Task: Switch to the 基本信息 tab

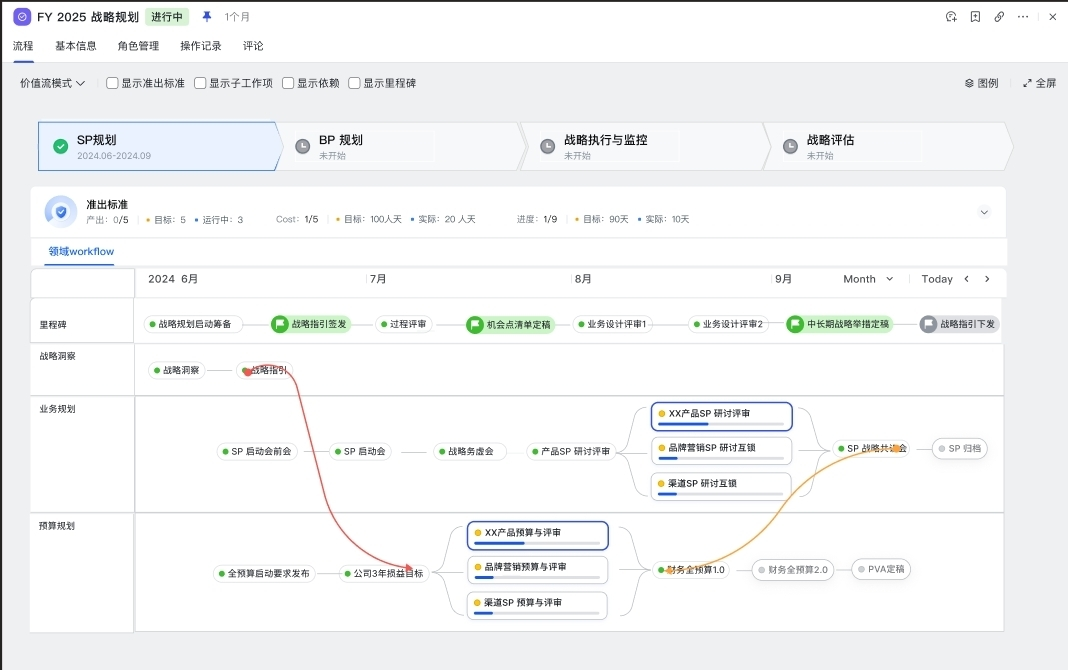Action: pyautogui.click(x=76, y=46)
